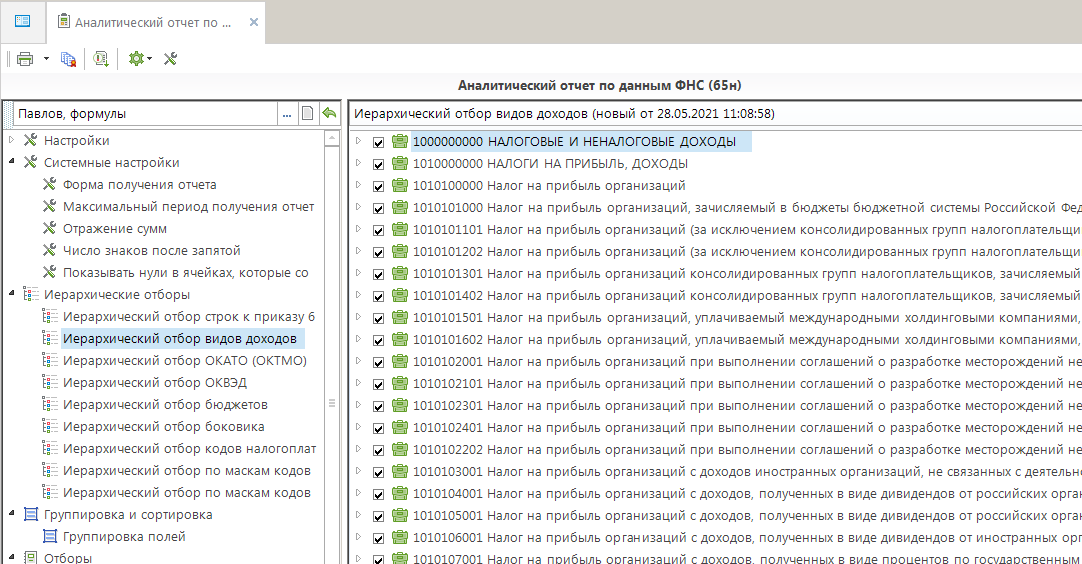The image size is (1082, 564).
Task: Collapse Группировка и сортировка node
Action: [12, 514]
